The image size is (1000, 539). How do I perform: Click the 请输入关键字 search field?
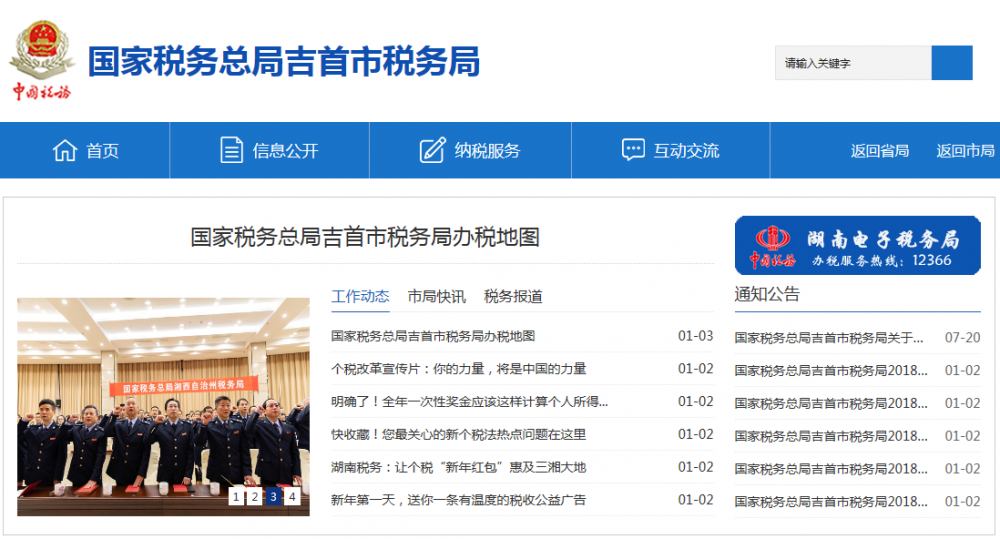(x=853, y=63)
